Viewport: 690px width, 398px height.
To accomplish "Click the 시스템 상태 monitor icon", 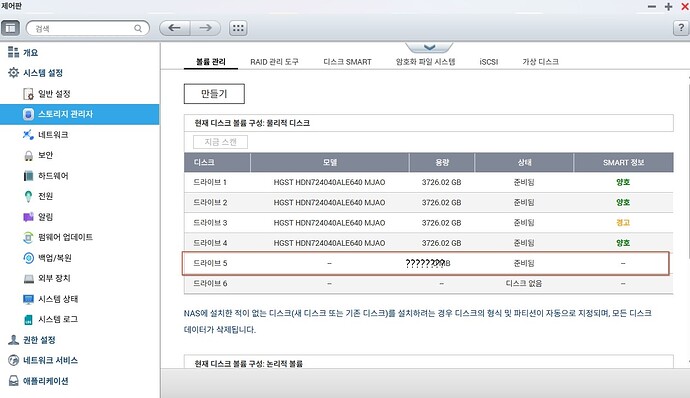I will coord(28,299).
